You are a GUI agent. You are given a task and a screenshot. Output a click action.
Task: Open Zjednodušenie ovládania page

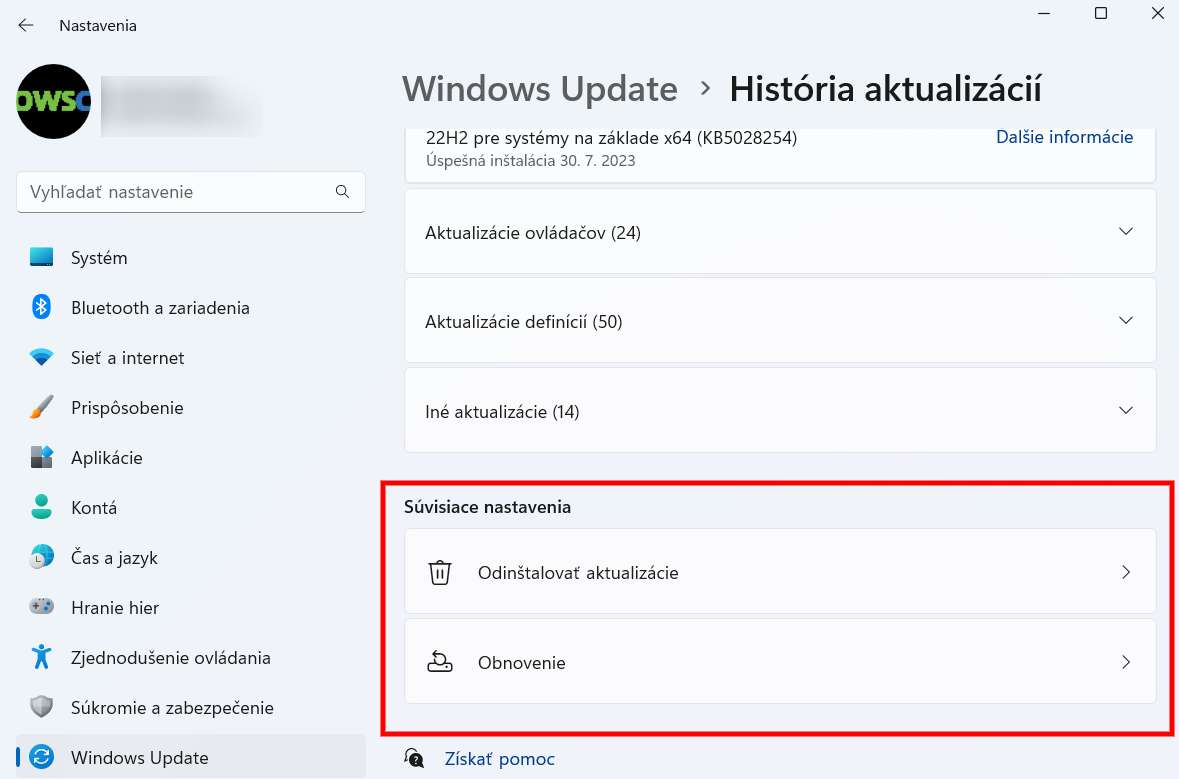191,658
